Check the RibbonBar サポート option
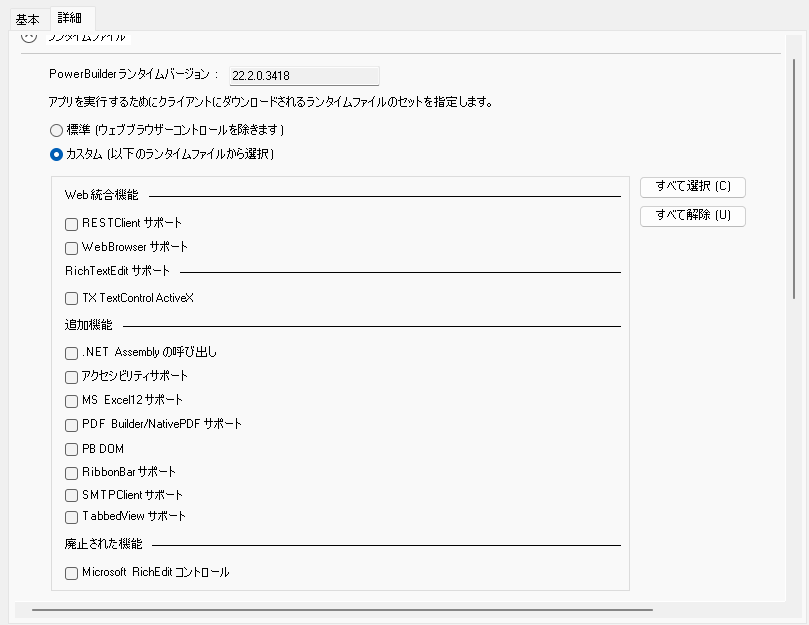The image size is (809, 625). coord(71,473)
